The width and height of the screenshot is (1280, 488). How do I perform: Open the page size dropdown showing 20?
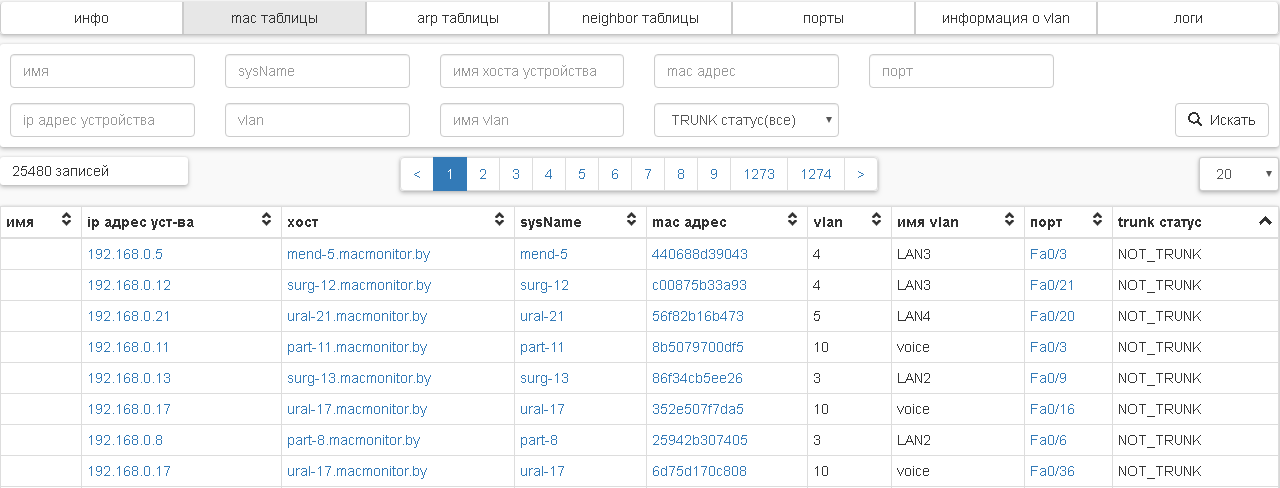[x=1238, y=174]
